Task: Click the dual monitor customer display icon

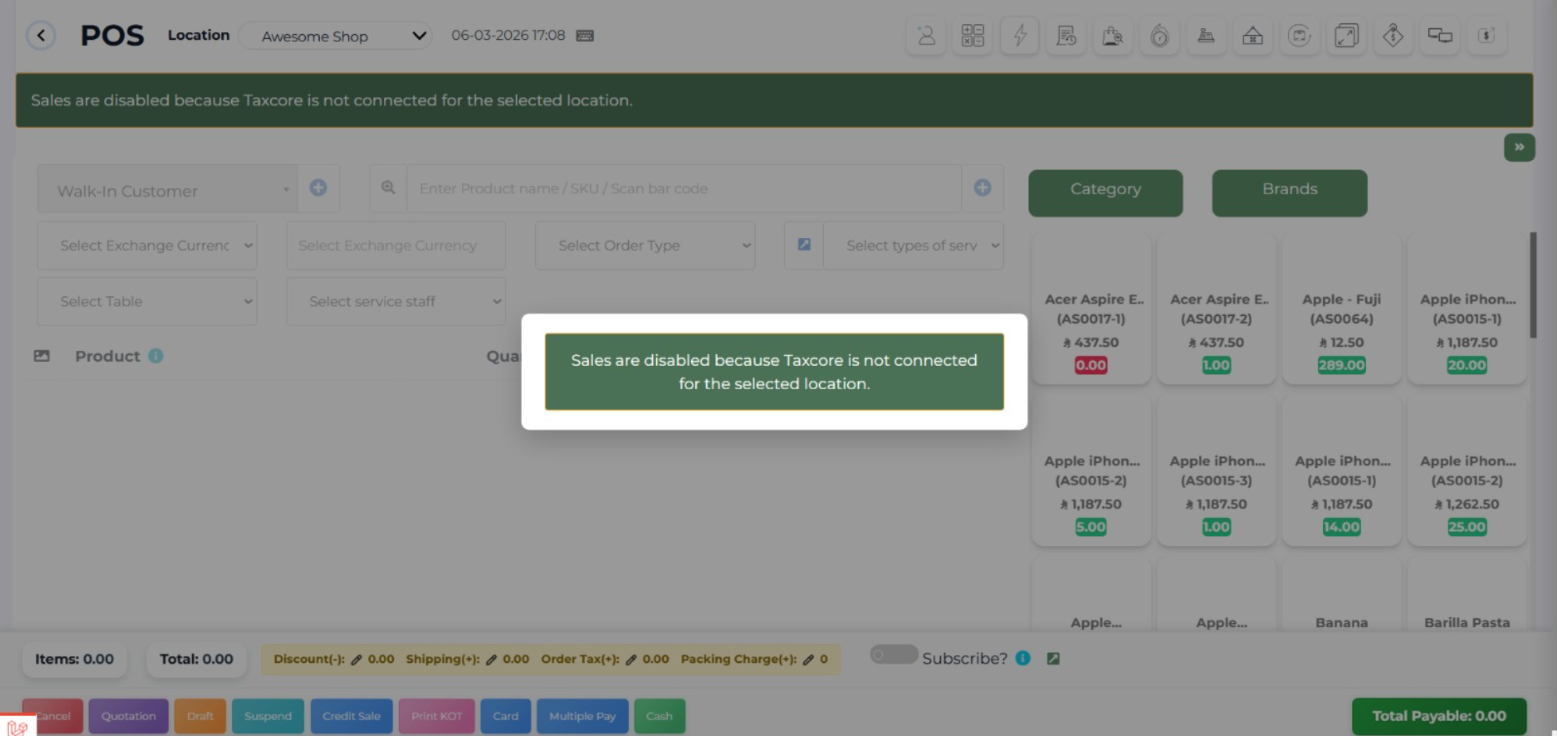Action: pyautogui.click(x=1439, y=36)
